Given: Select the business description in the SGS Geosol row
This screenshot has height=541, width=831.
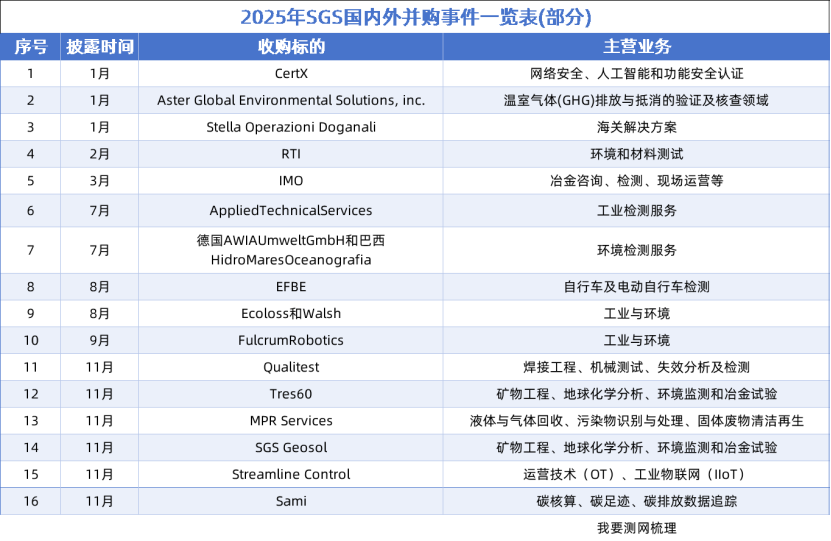Looking at the screenshot, I should 636,448.
